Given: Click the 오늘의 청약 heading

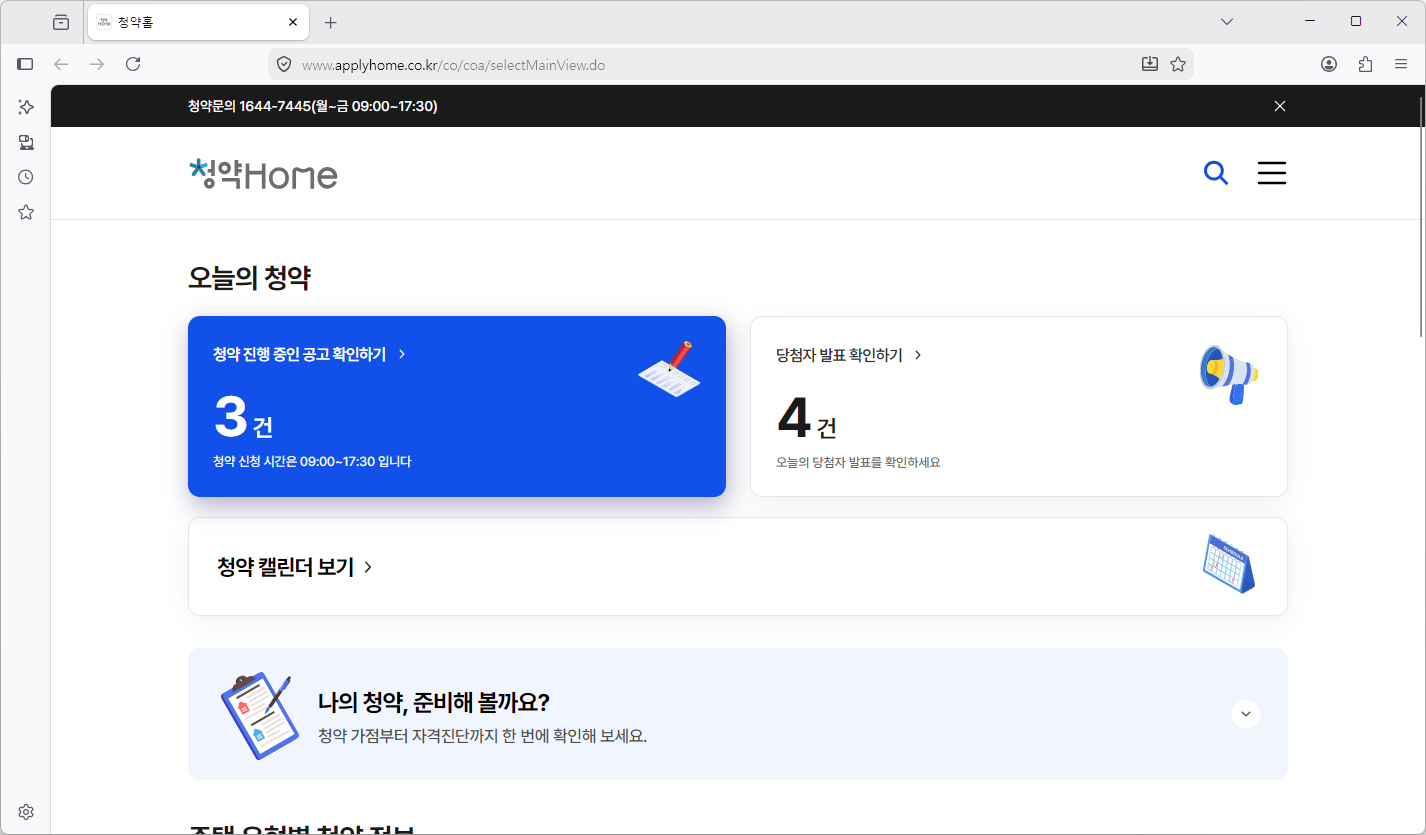Looking at the screenshot, I should [x=249, y=278].
